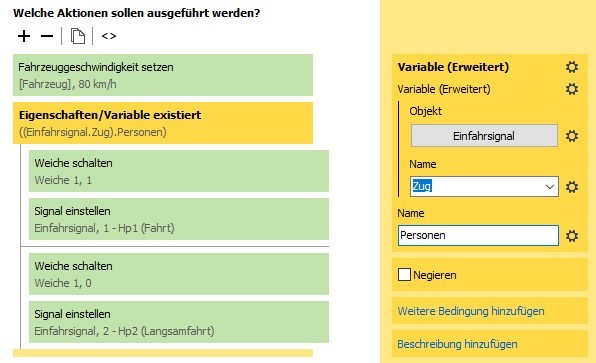Open the script code view icon
Viewport: 596px width, 363px height.
(x=109, y=36)
